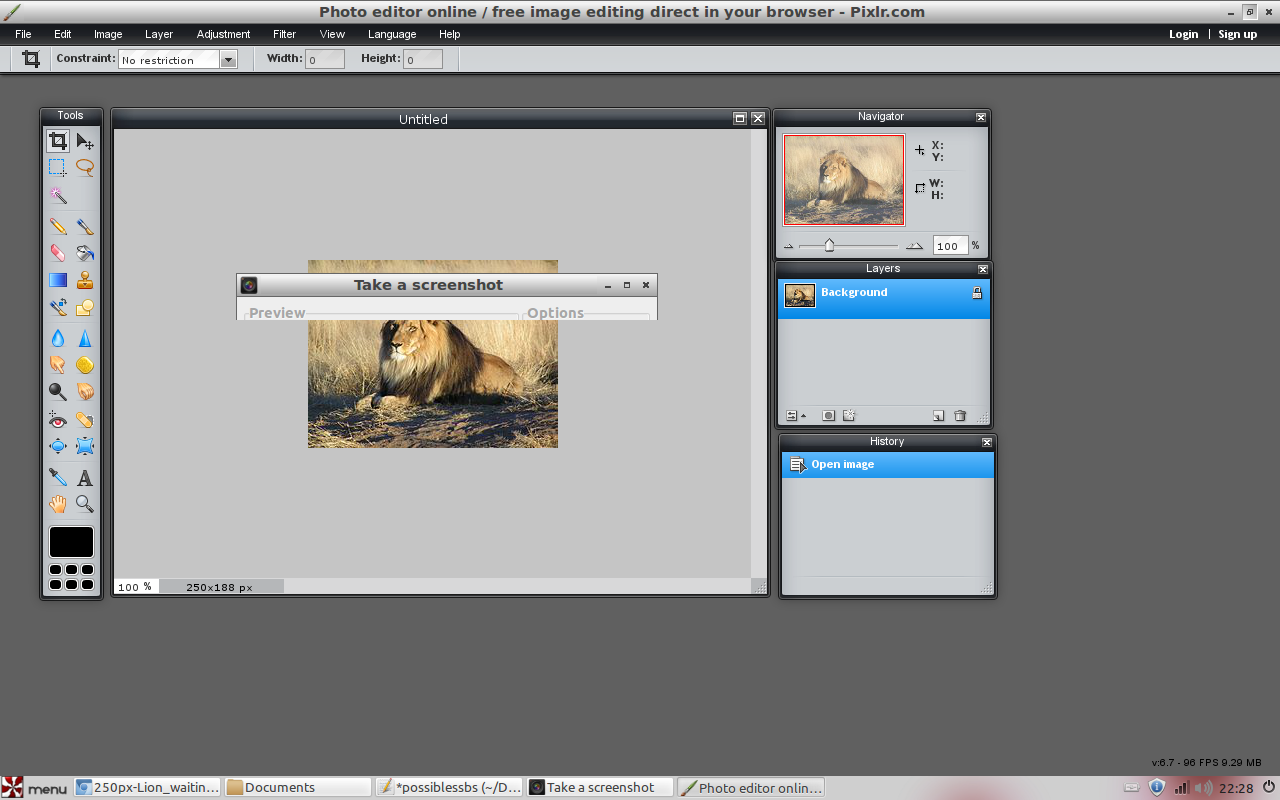
Task: Open the main foreground color swatch
Action: click(x=71, y=542)
